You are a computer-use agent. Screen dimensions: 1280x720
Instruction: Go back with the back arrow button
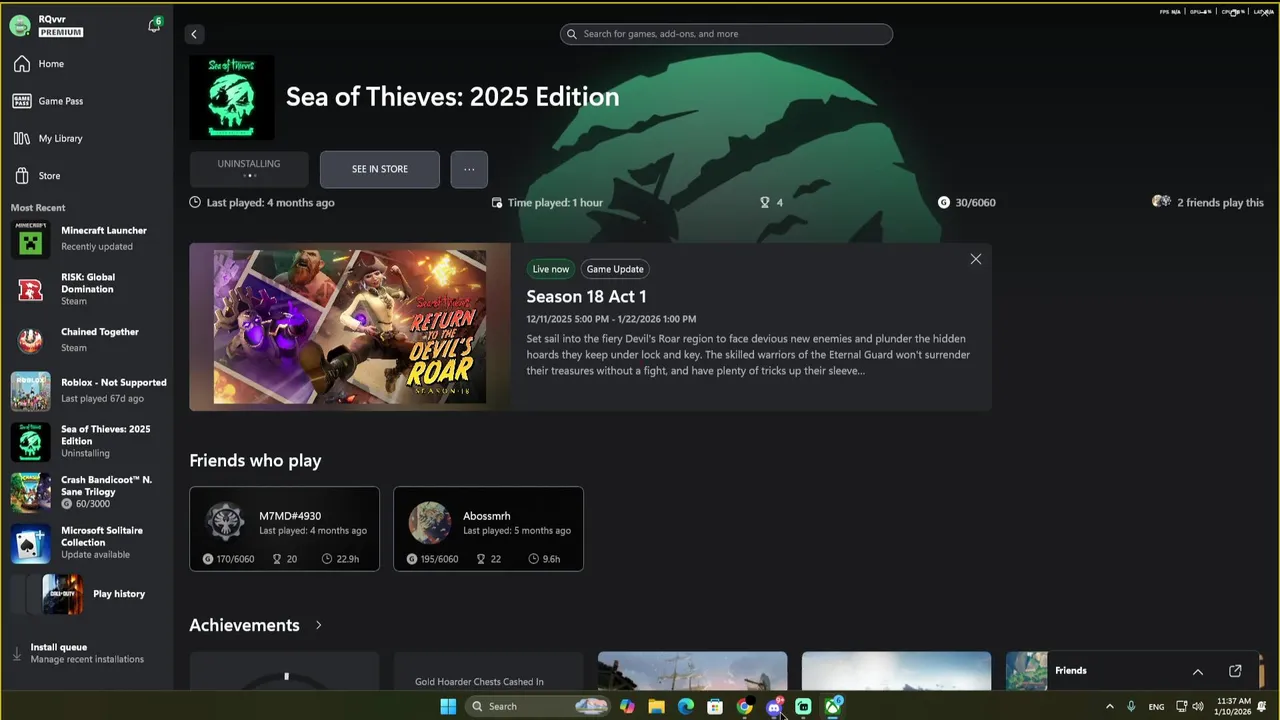point(194,34)
